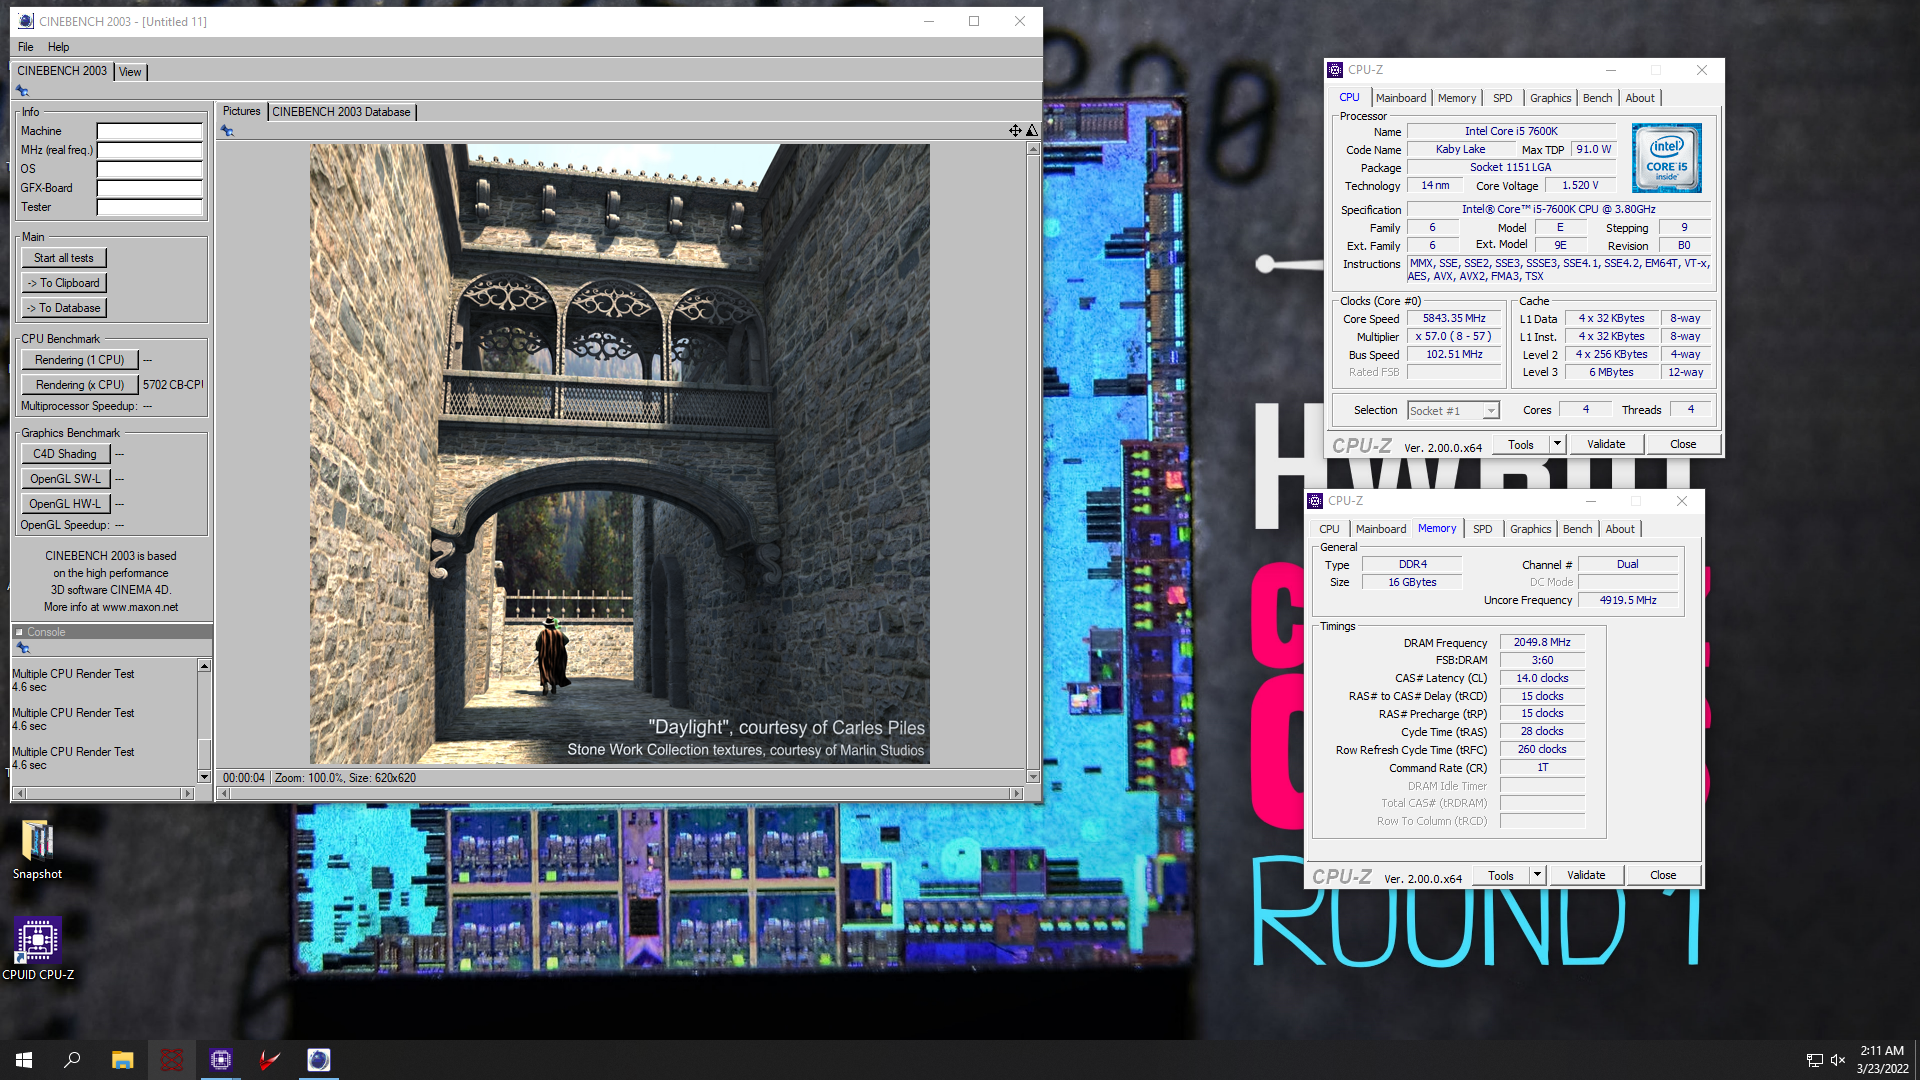This screenshot has height=1080, width=1920.
Task: Click upper CPU-Z window title icon
Action: pyautogui.click(x=1335, y=70)
